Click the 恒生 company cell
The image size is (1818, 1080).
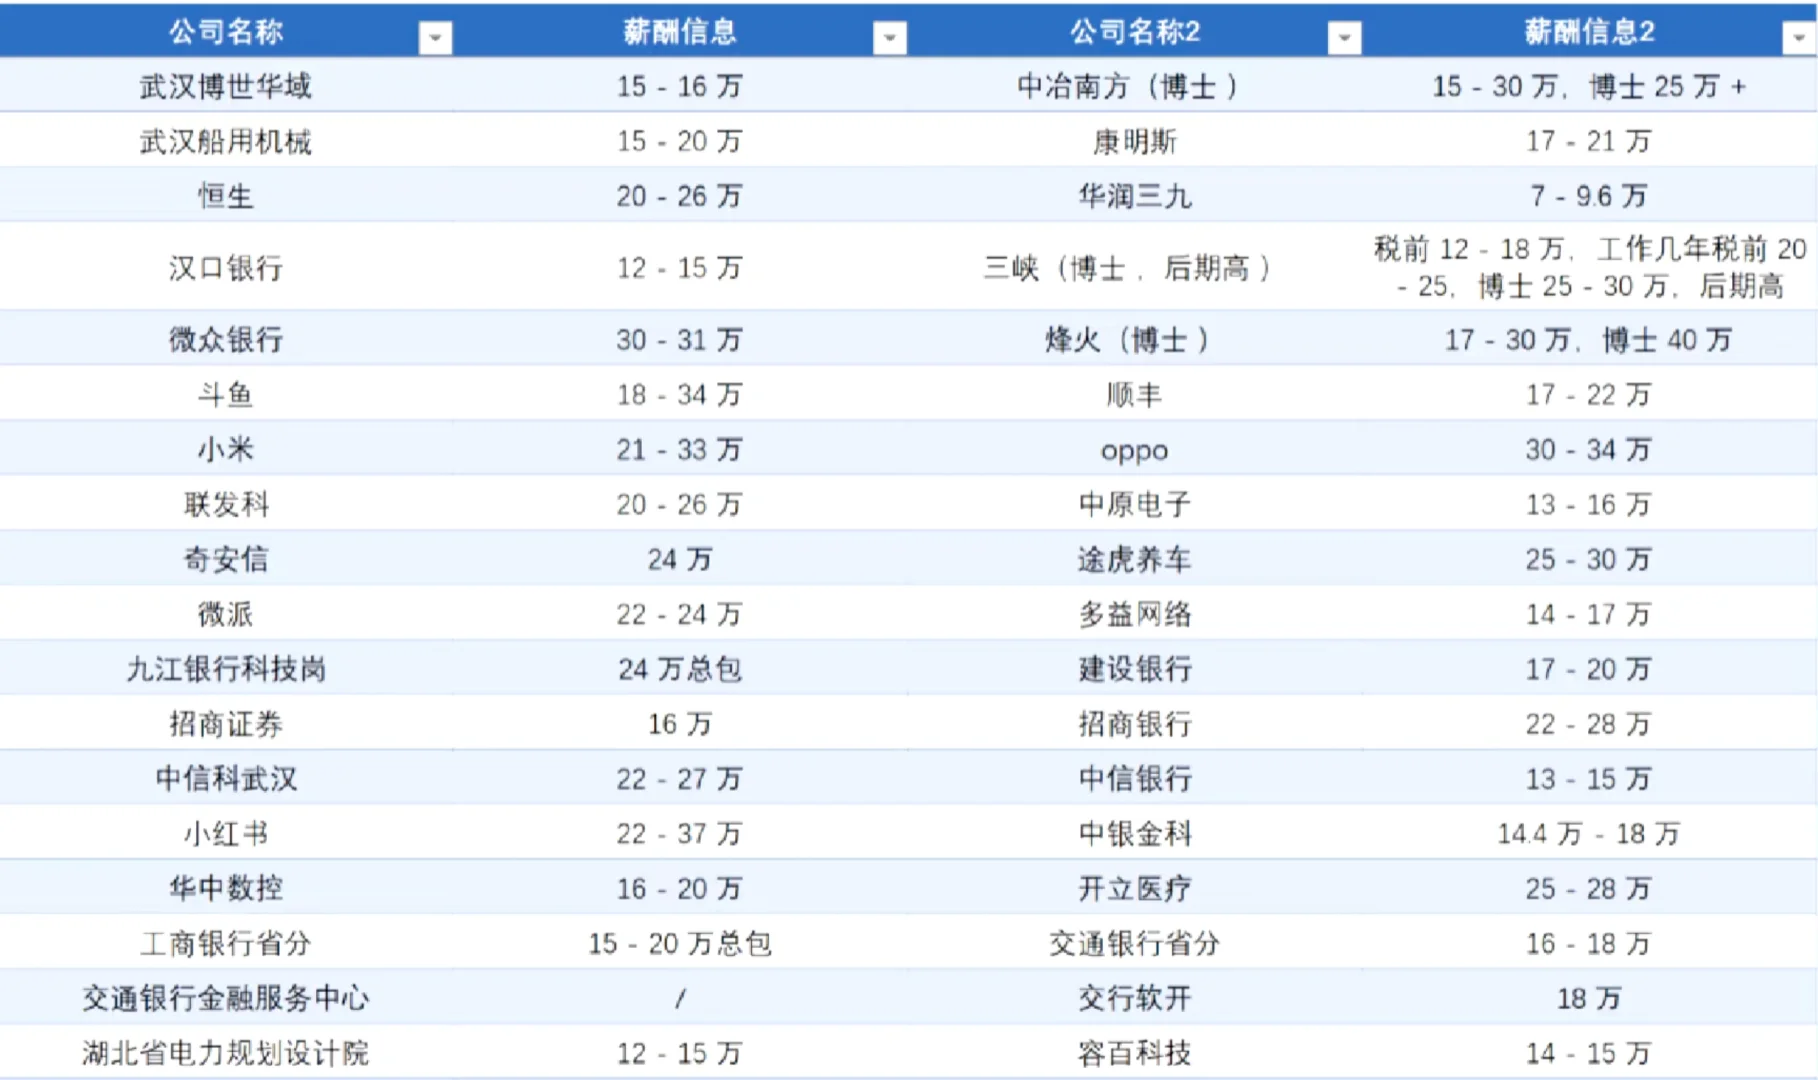pos(226,196)
